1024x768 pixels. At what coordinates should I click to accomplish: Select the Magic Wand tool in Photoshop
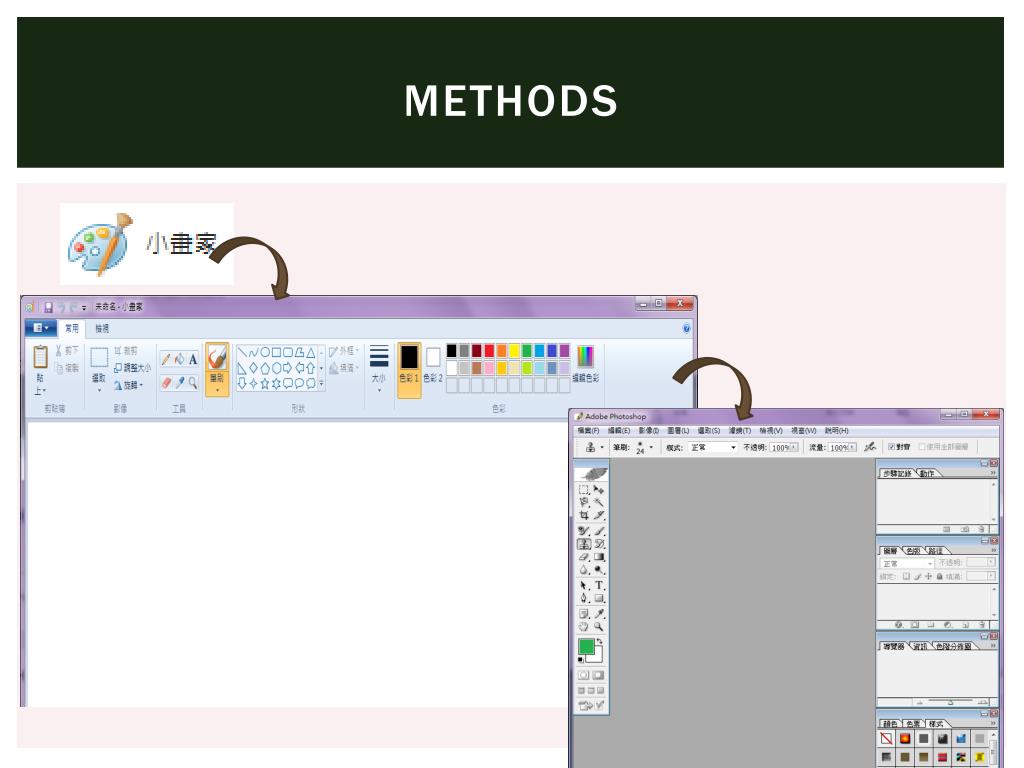point(599,502)
